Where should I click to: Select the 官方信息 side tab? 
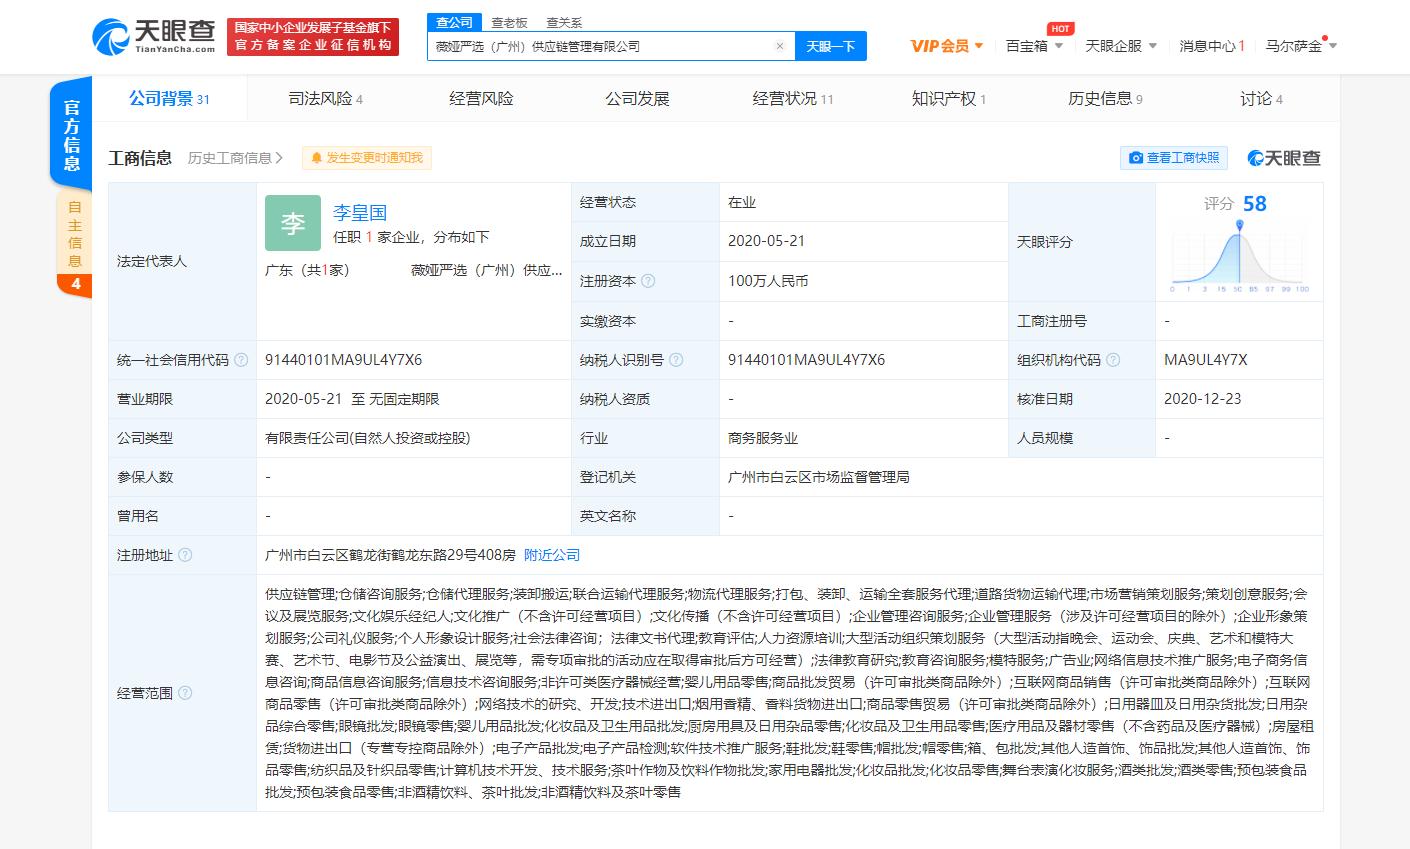click(72, 134)
